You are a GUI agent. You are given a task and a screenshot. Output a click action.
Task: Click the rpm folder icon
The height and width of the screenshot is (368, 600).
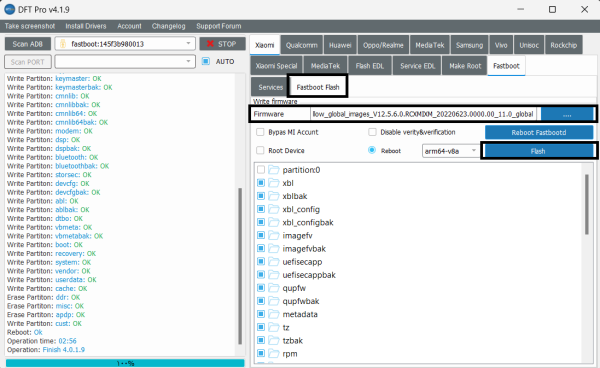coord(273,353)
